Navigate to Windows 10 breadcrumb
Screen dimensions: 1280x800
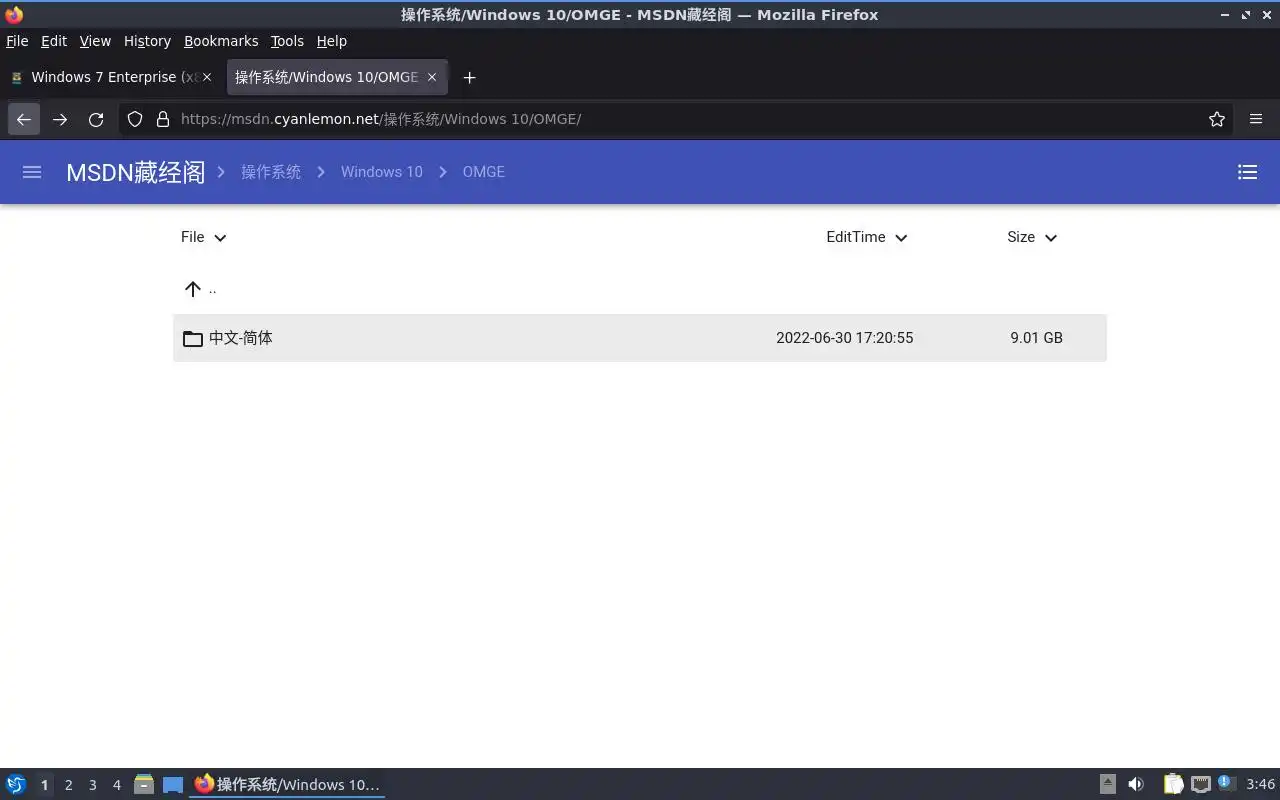click(x=382, y=172)
